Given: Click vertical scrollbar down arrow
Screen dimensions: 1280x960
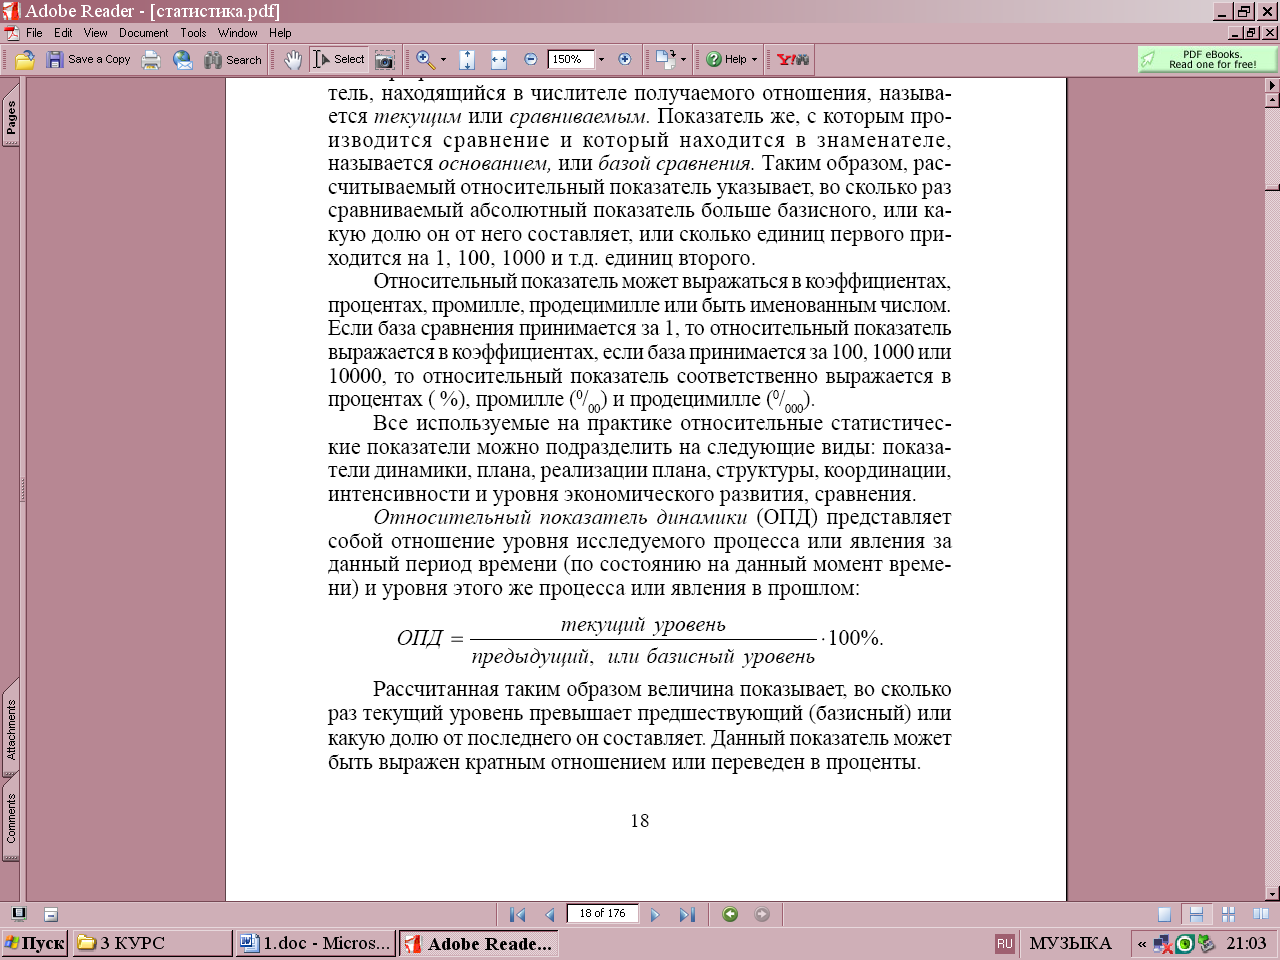Looking at the screenshot, I should point(1272,894).
